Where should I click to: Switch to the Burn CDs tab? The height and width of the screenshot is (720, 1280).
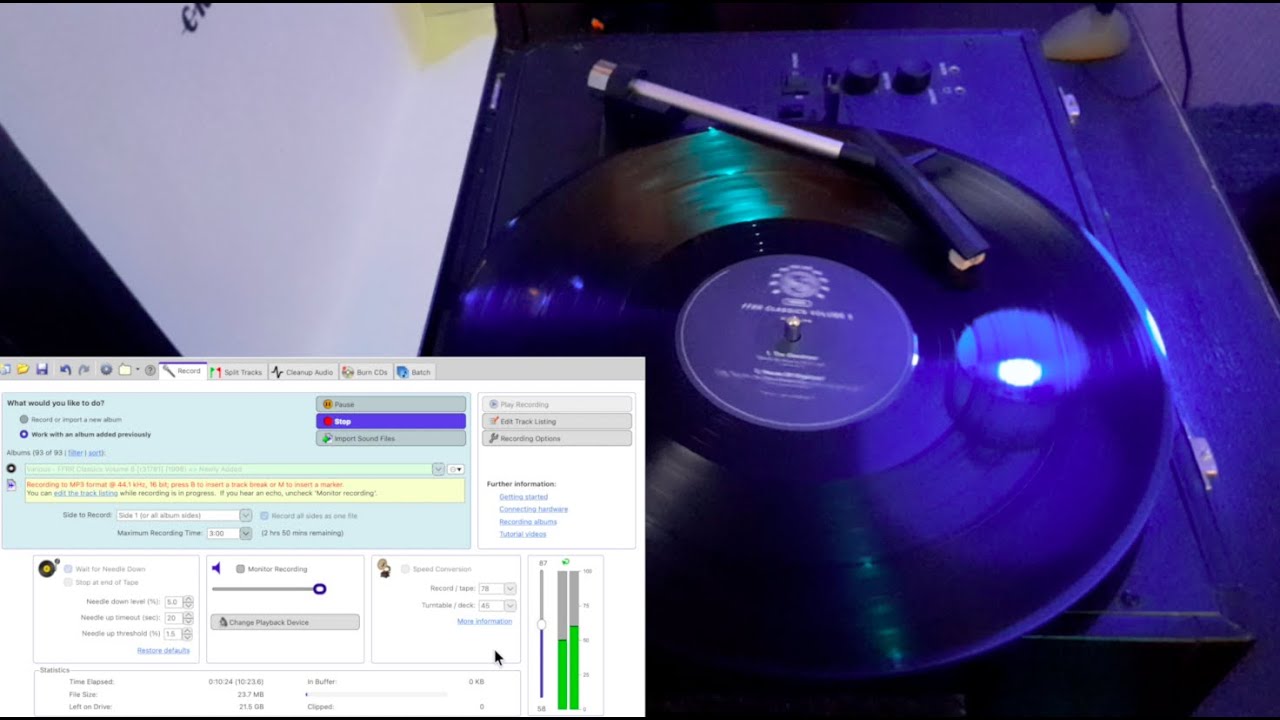pos(365,372)
